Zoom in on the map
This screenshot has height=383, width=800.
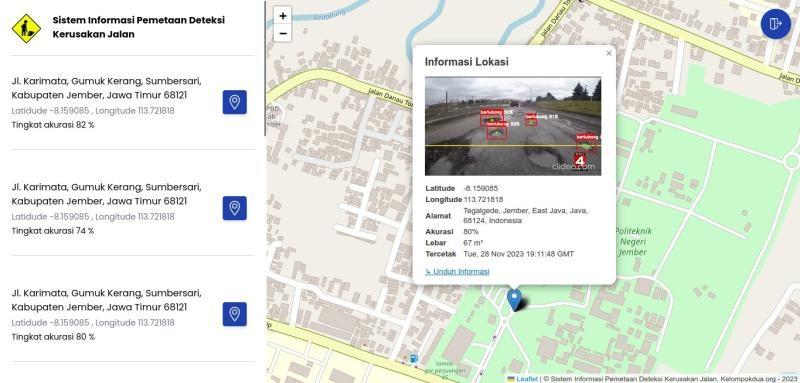click(283, 16)
